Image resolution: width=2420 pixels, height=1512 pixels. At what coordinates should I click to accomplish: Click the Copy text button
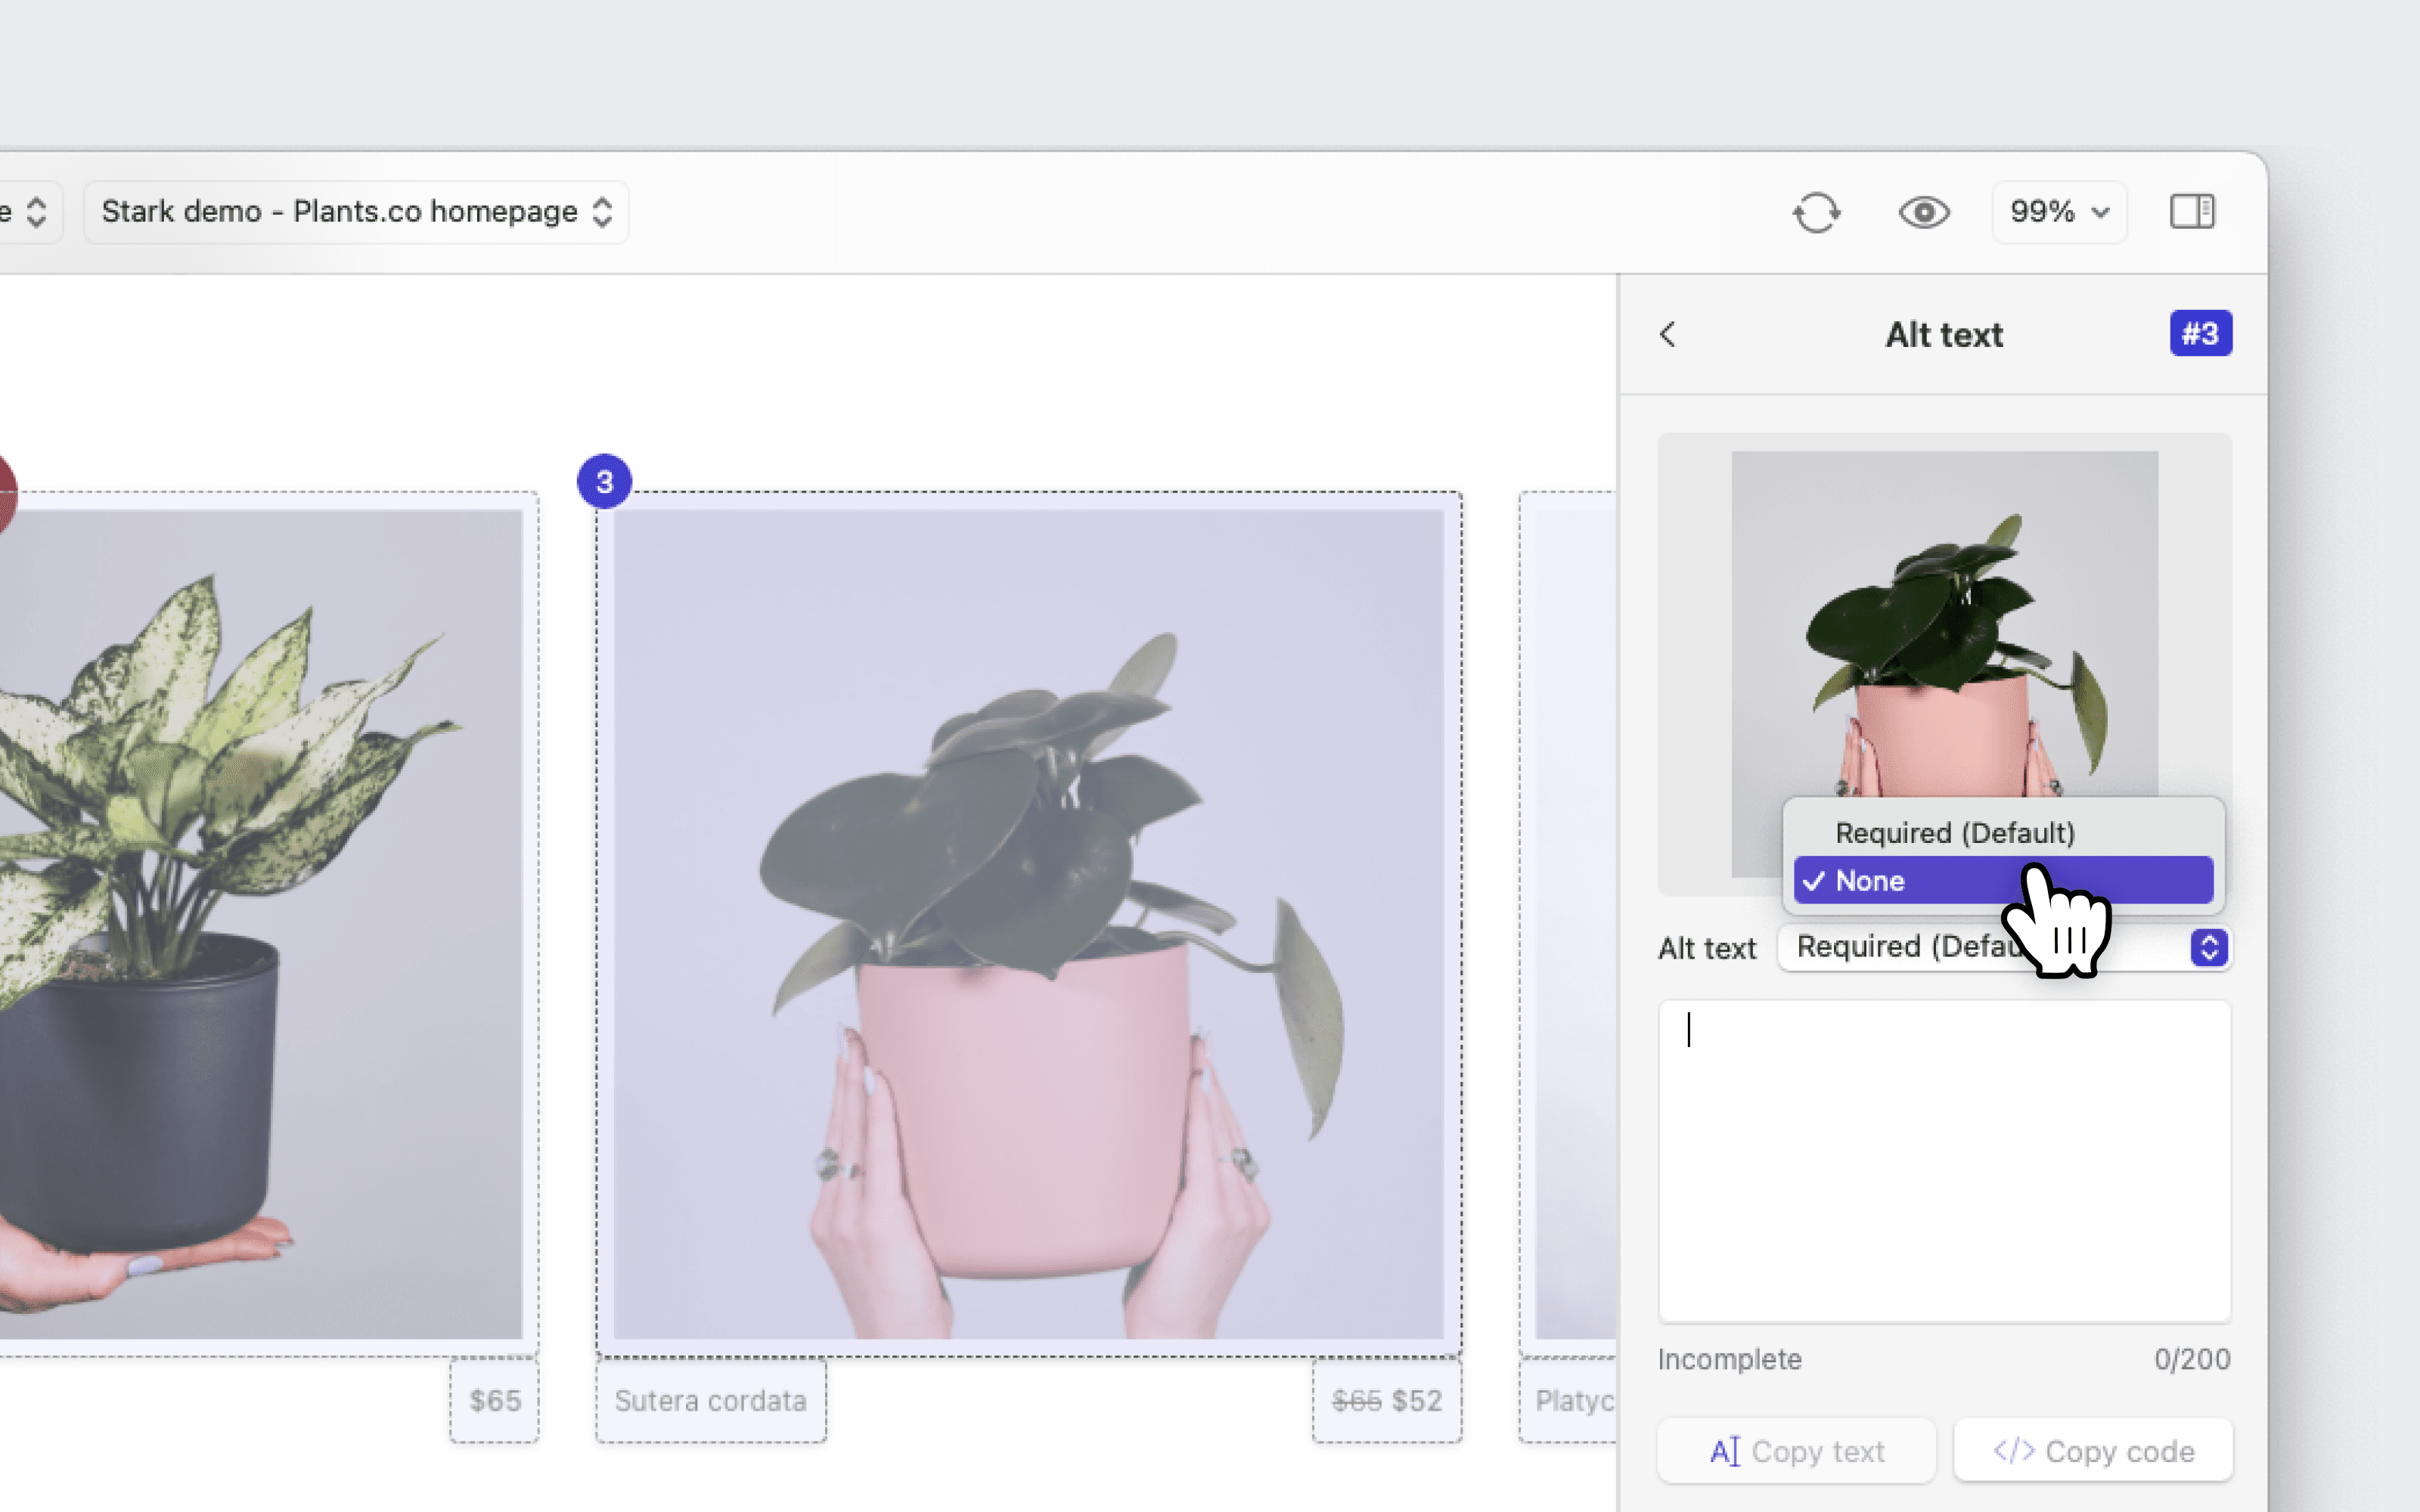1796,1451
